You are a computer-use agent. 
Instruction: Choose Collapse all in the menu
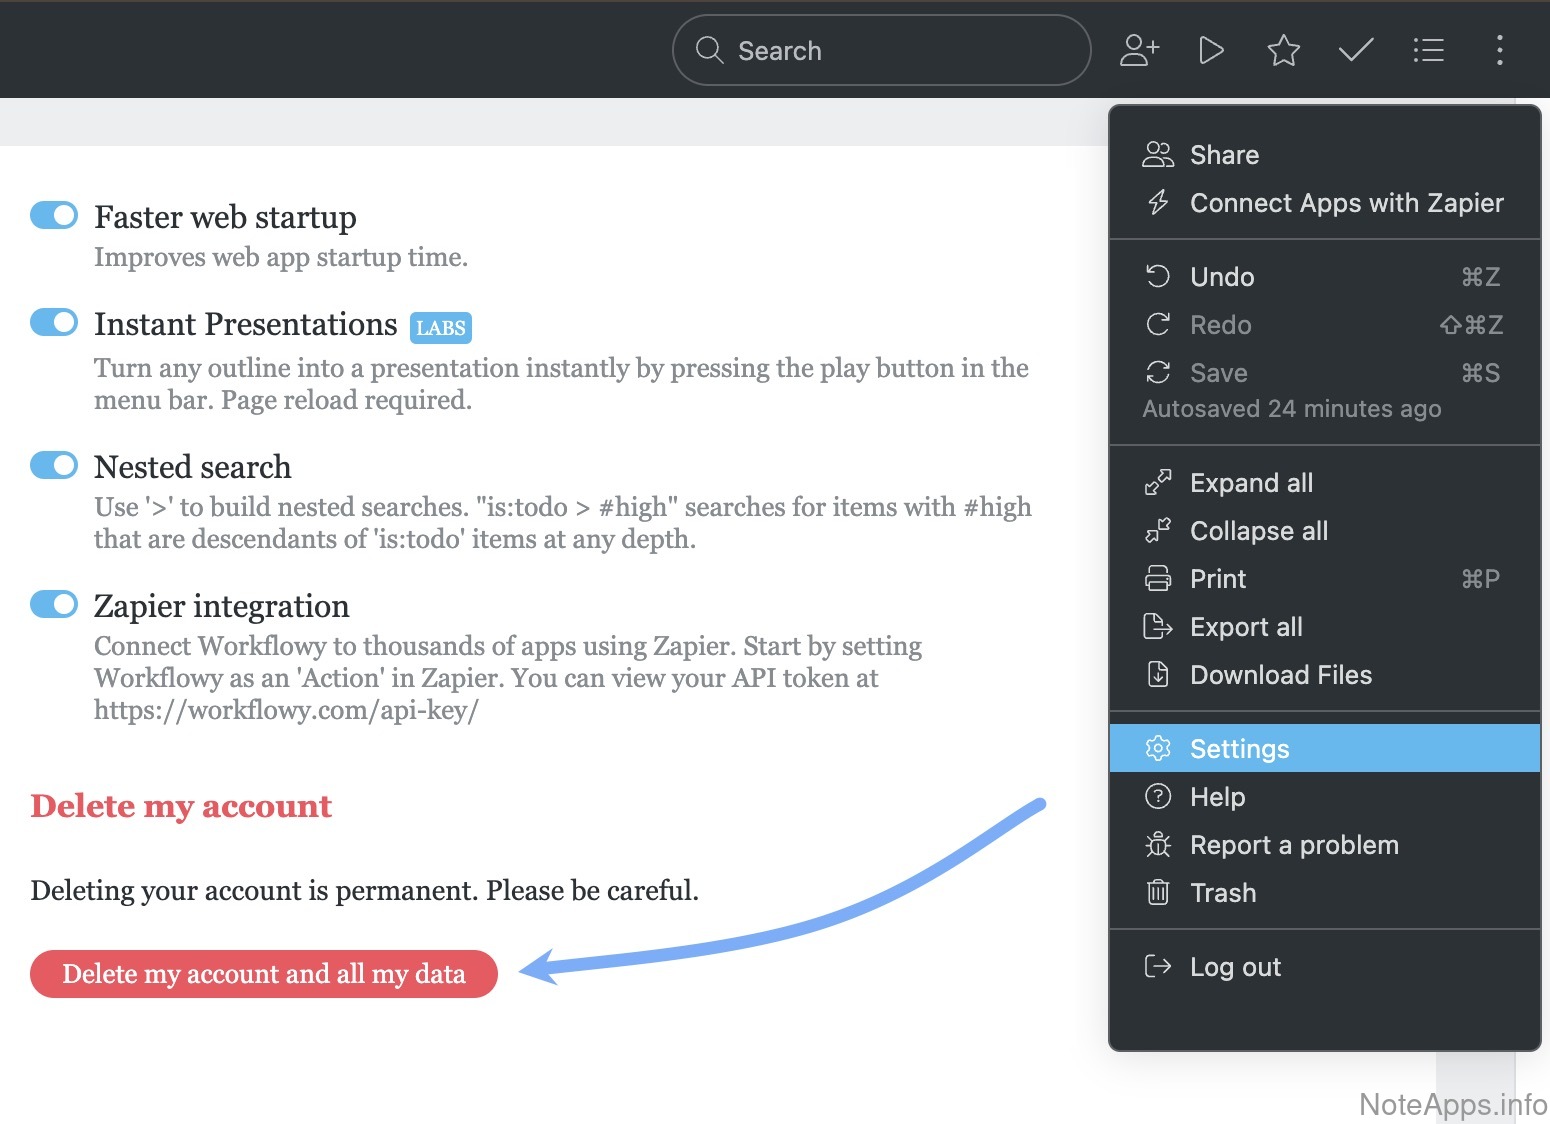click(x=1258, y=531)
